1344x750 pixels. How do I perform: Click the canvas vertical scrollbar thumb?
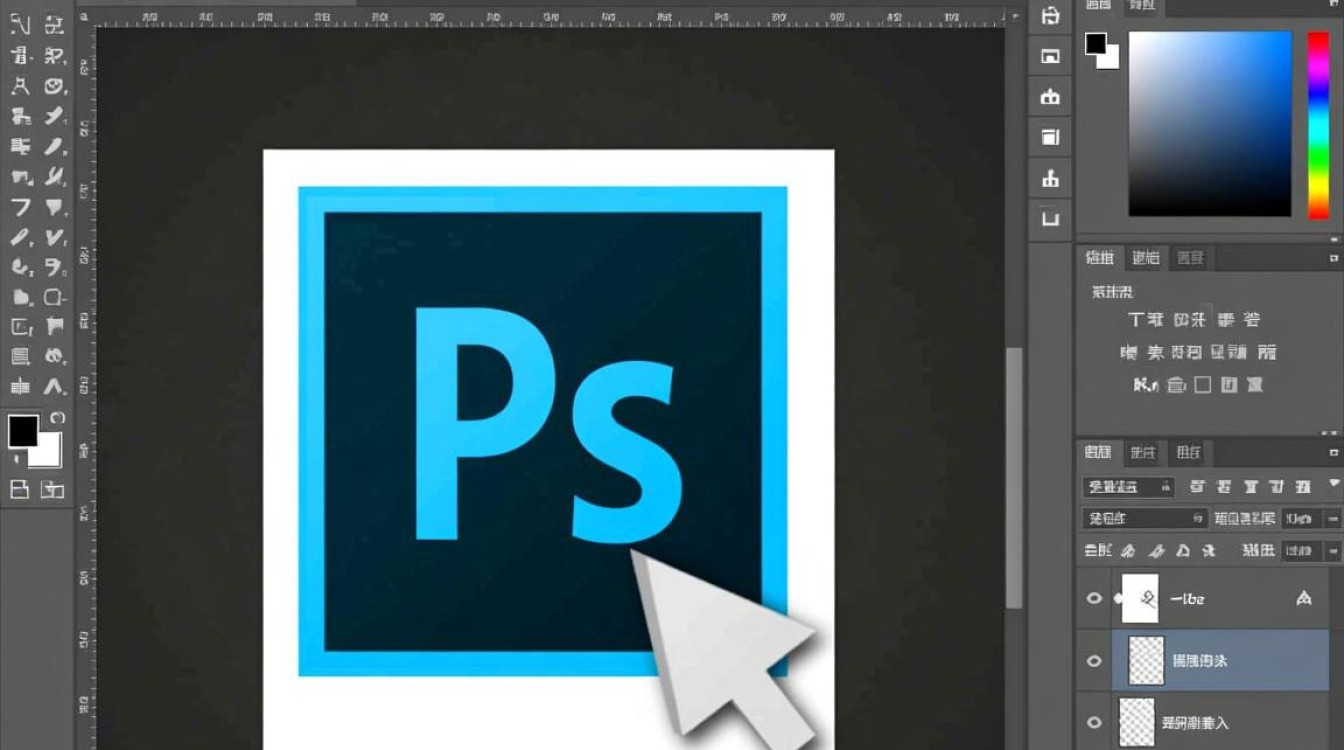pyautogui.click(x=1014, y=477)
